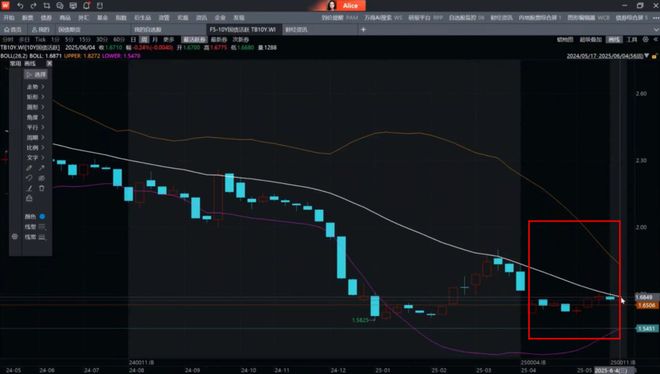Click the lock icon beside date range
This screenshot has width=660, height=374.
point(655,56)
